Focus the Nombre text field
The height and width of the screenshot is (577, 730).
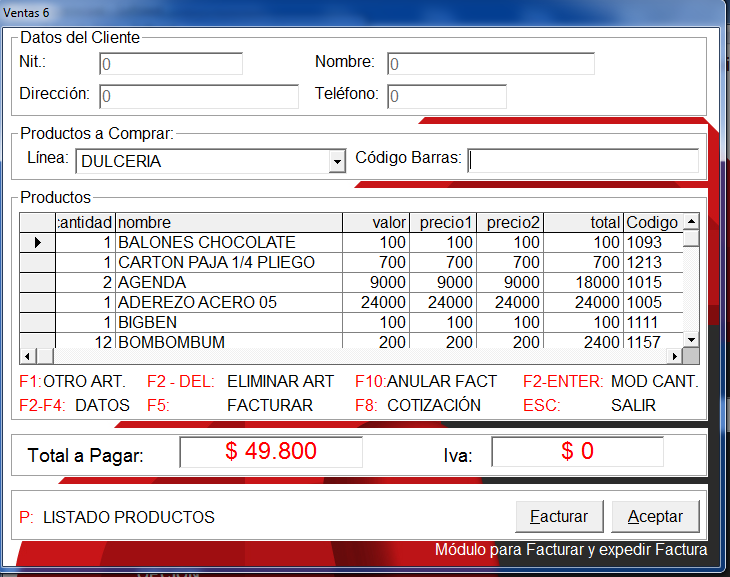pyautogui.click(x=490, y=64)
